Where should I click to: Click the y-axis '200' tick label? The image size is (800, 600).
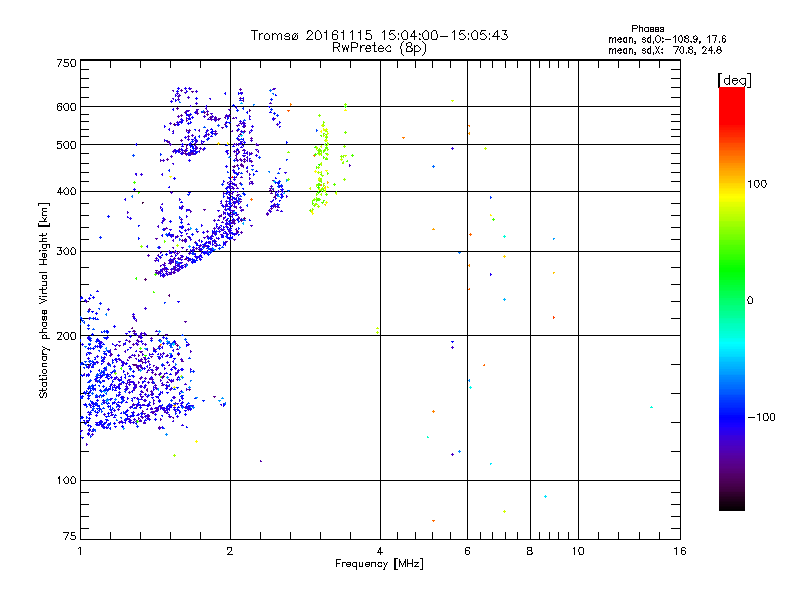point(66,336)
